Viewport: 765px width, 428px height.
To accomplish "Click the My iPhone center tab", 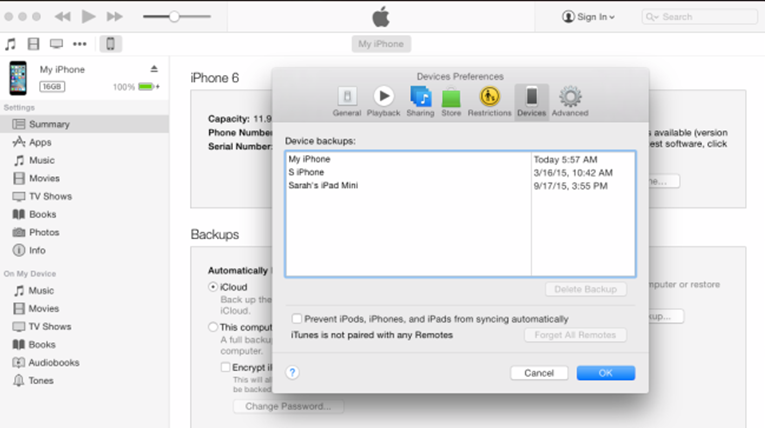I will coord(381,44).
